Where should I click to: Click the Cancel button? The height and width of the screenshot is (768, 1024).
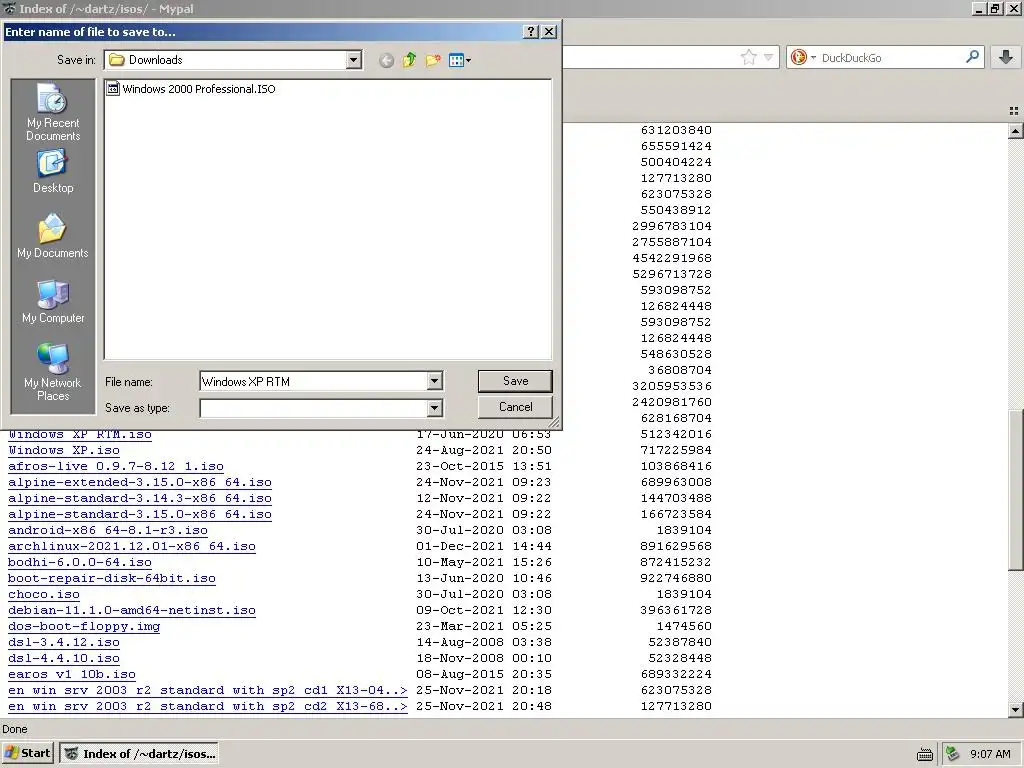[515, 407]
